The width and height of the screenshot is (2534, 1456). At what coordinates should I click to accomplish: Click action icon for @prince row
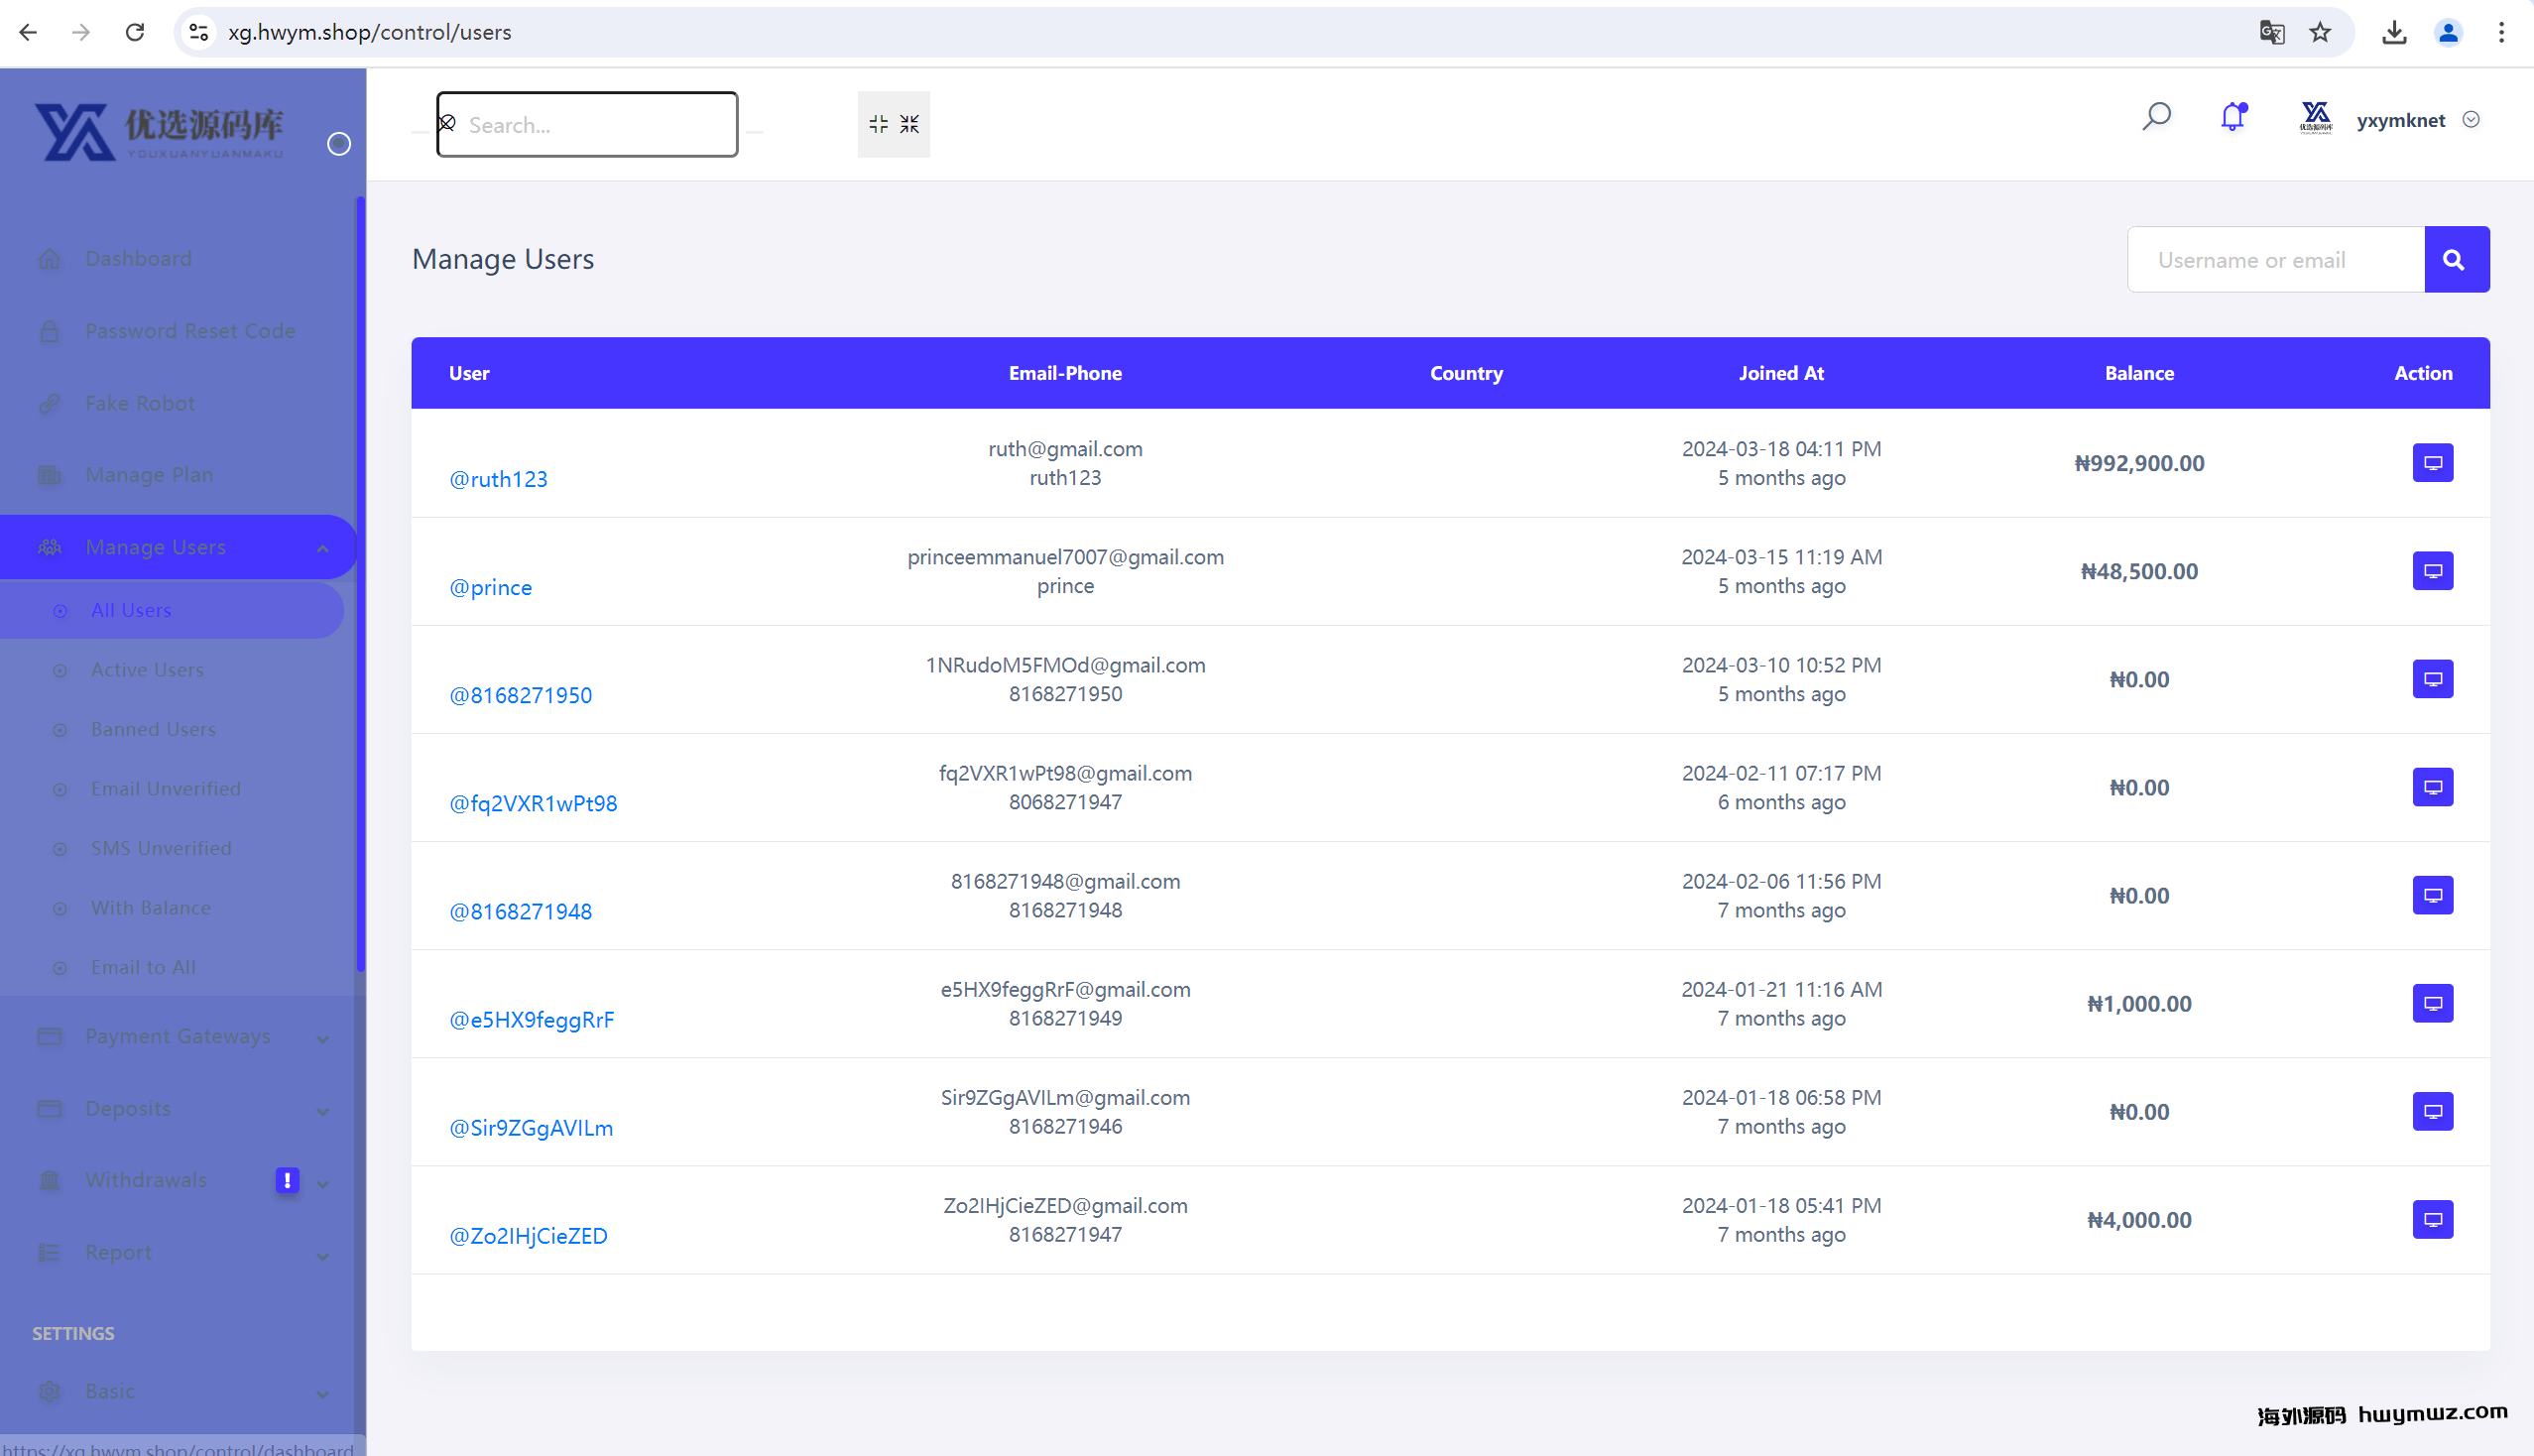[x=2432, y=571]
